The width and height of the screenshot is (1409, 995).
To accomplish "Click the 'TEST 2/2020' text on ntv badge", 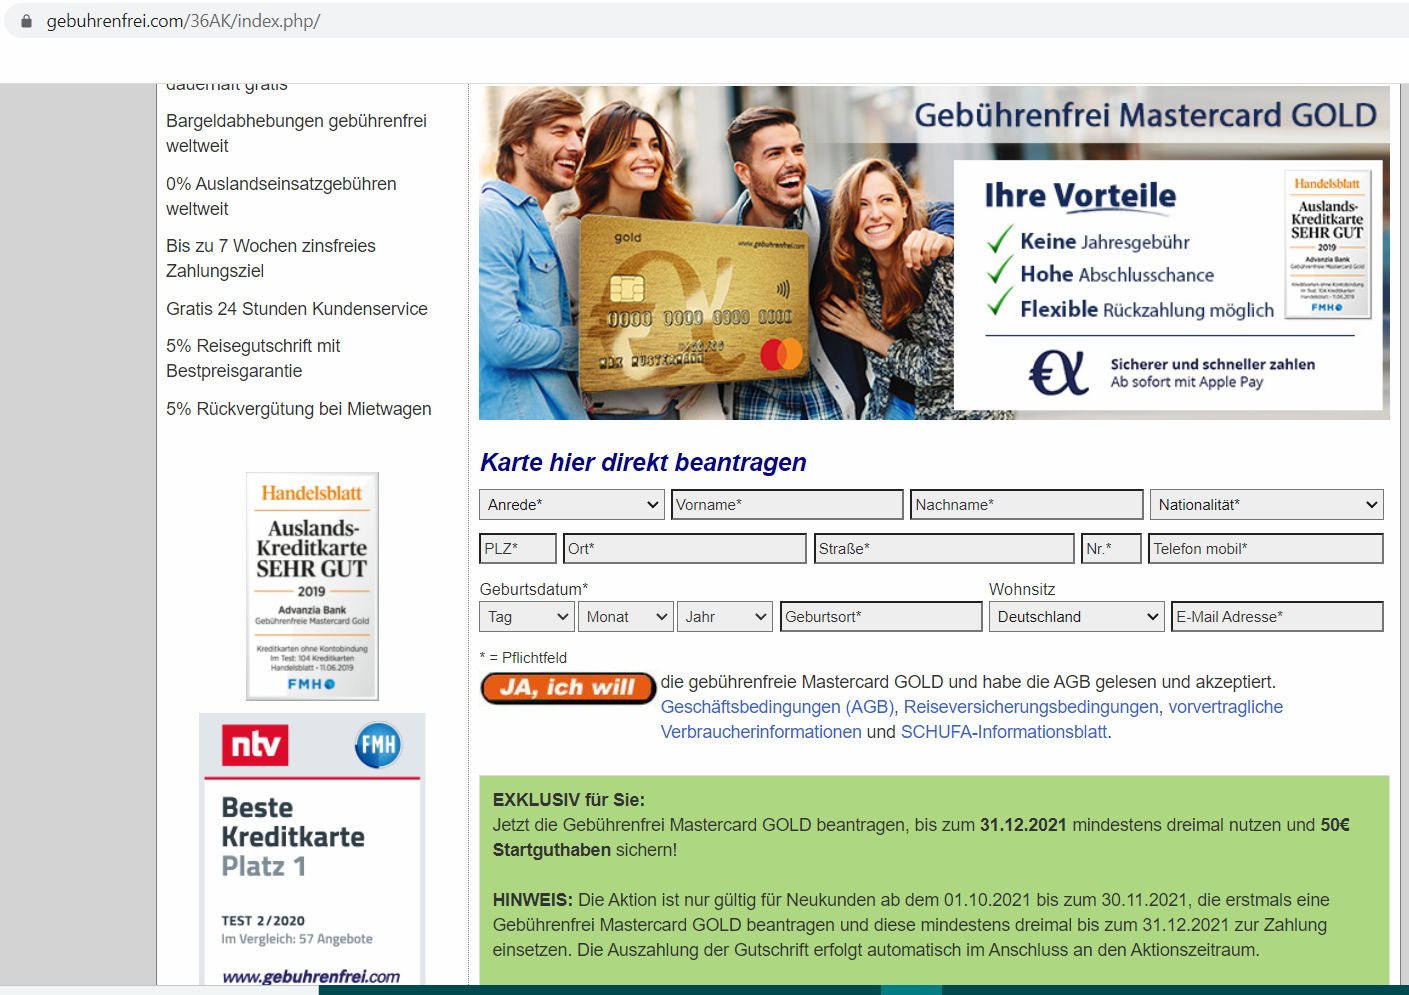I will (263, 920).
